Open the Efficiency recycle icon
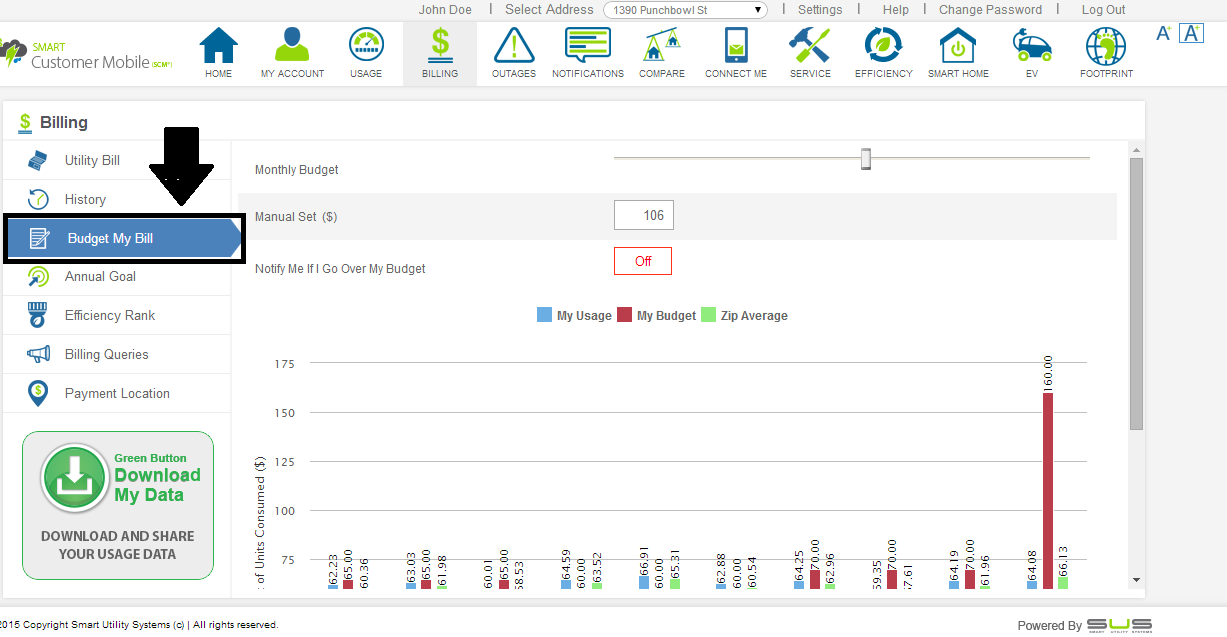1227x637 pixels. (x=883, y=47)
